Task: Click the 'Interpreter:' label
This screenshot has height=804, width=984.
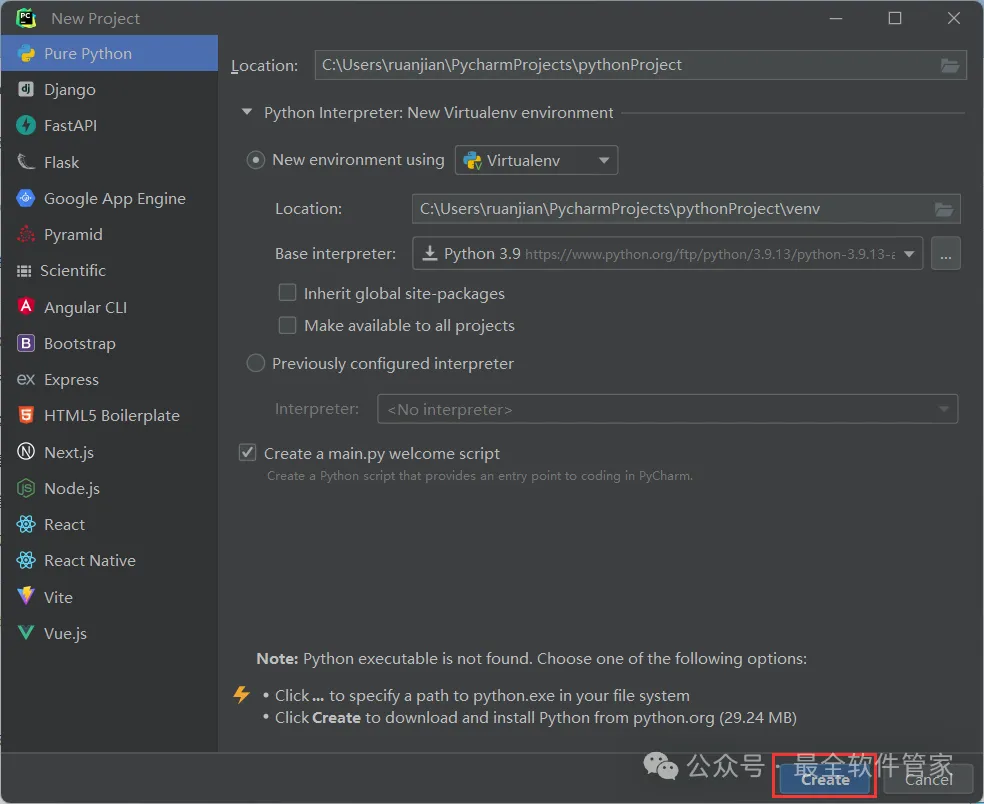Action: tap(317, 409)
